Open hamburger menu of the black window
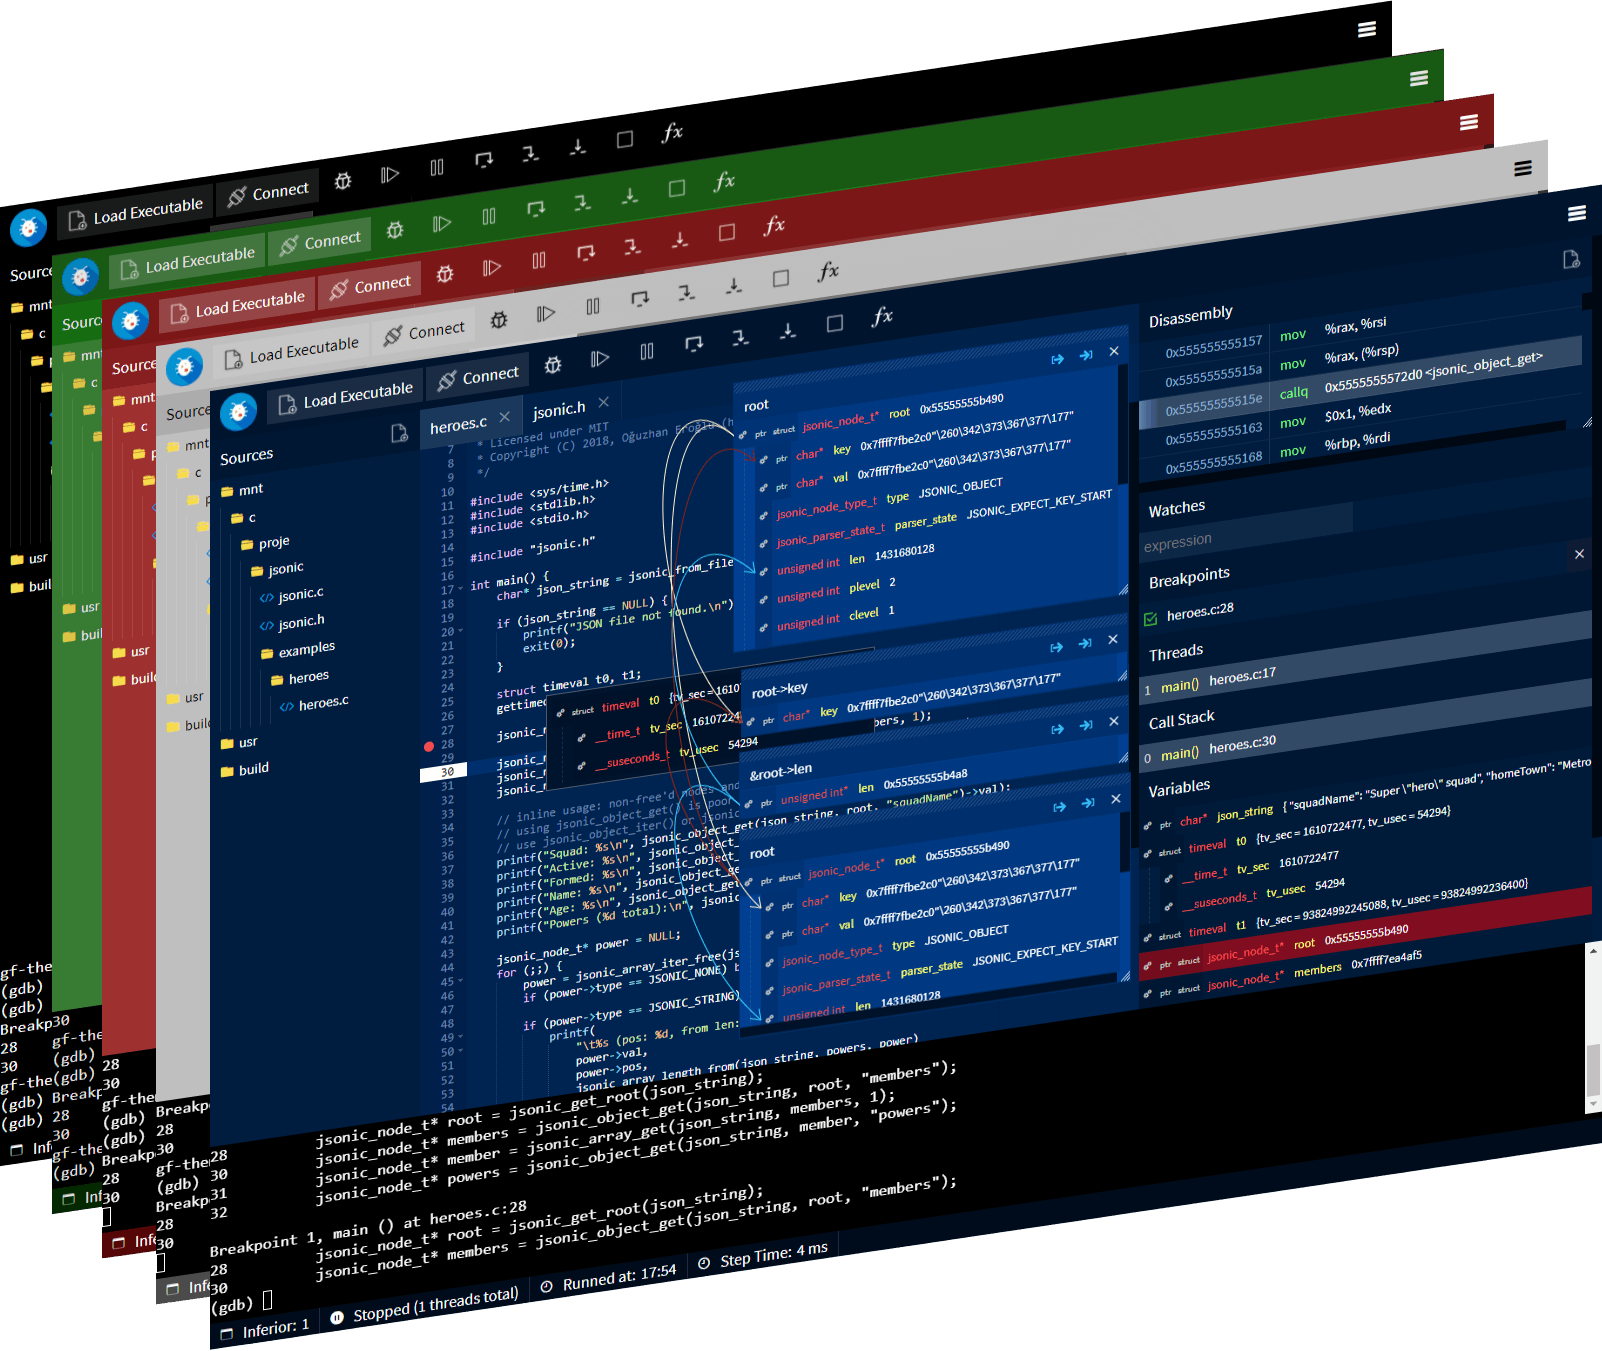This screenshot has width=1602, height=1351. [x=1367, y=29]
